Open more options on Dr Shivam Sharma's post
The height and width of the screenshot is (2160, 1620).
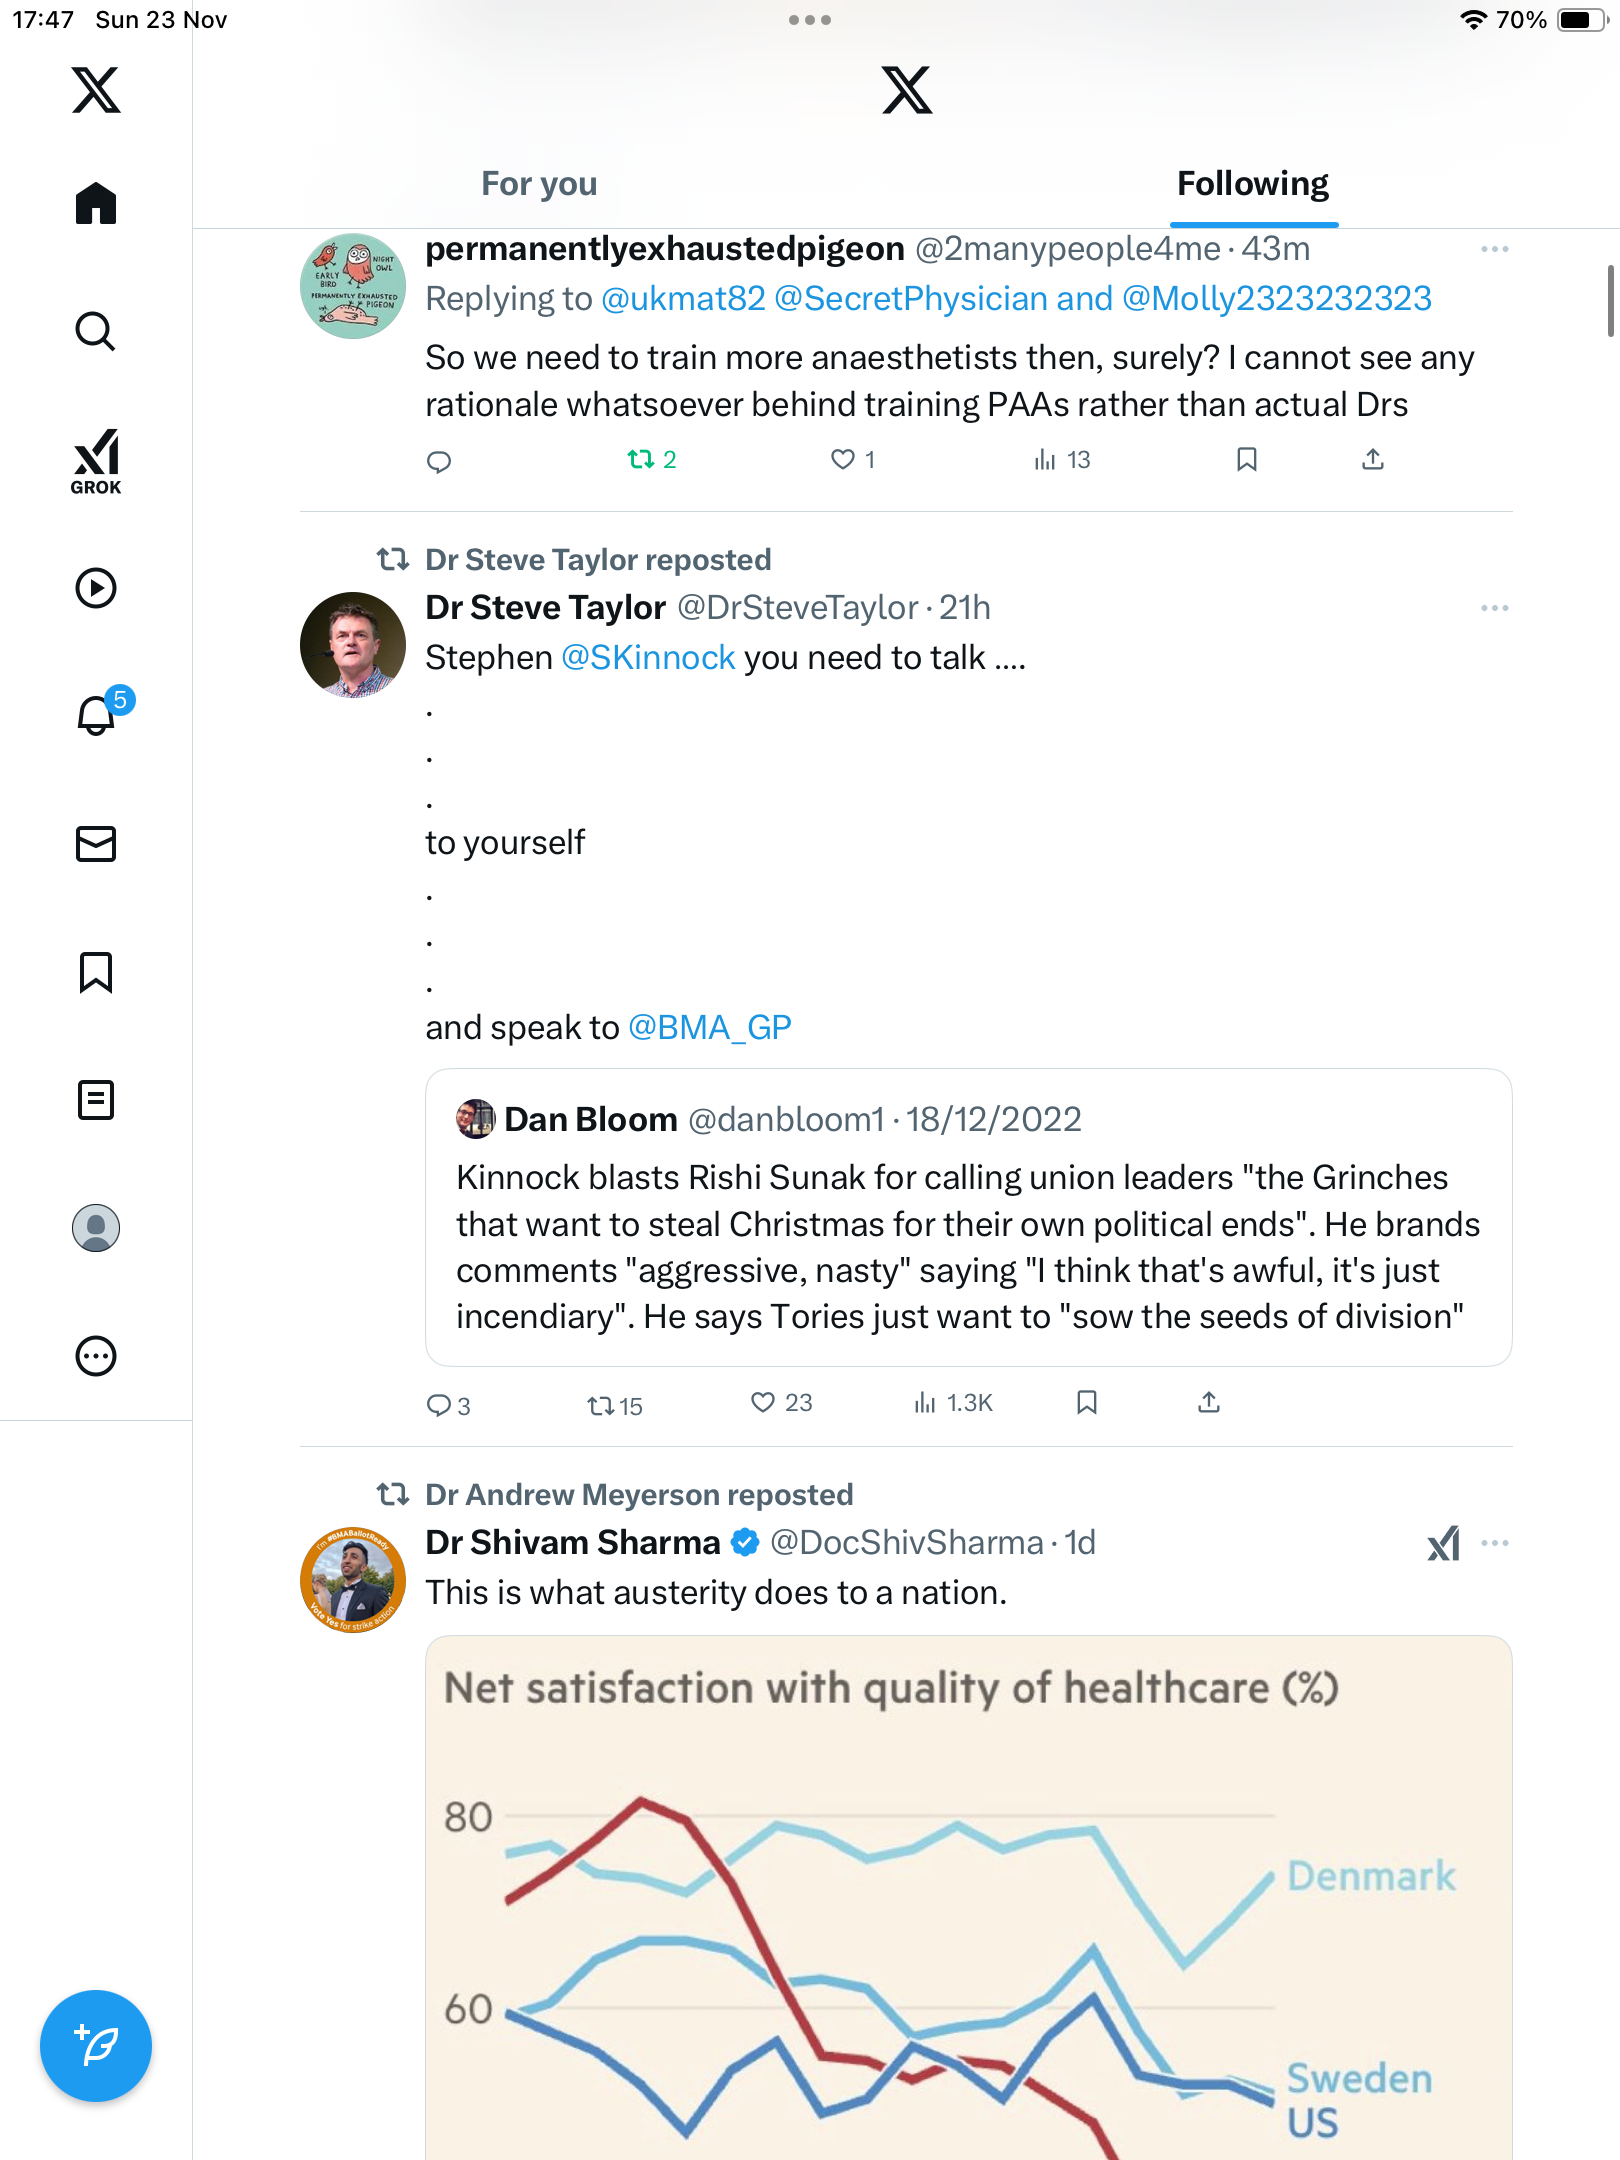coord(1494,1543)
